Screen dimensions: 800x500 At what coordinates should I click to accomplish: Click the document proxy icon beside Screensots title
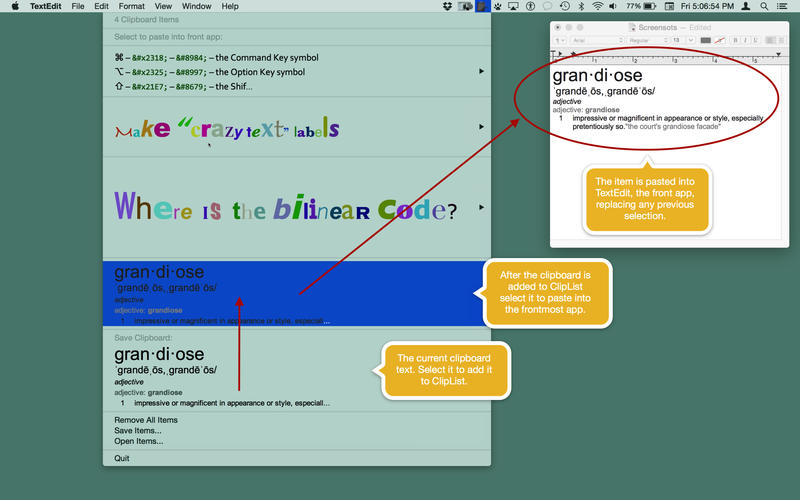[632, 28]
